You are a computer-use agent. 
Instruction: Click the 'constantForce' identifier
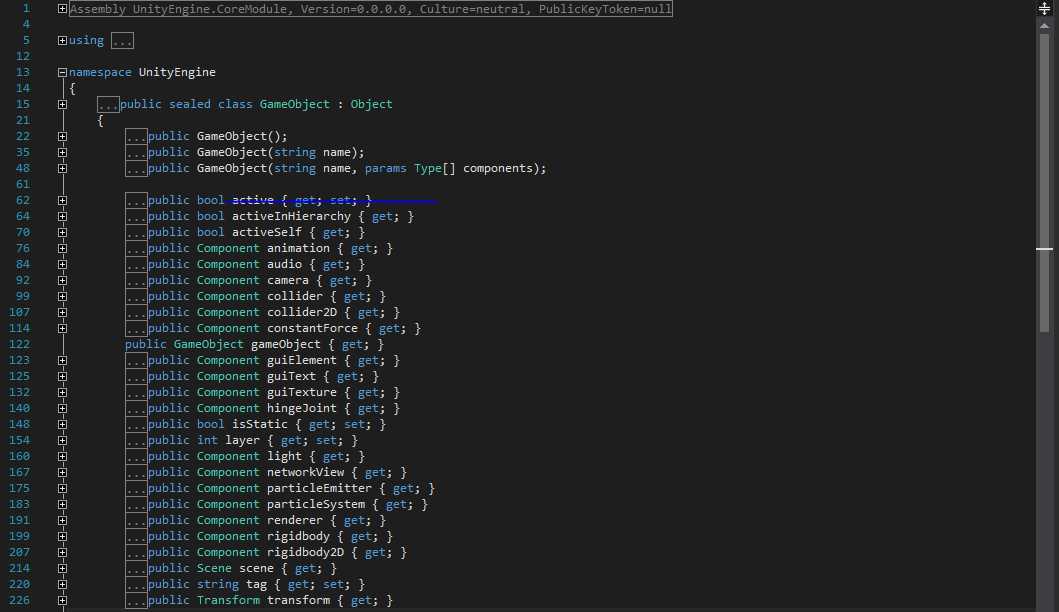[x=312, y=328]
